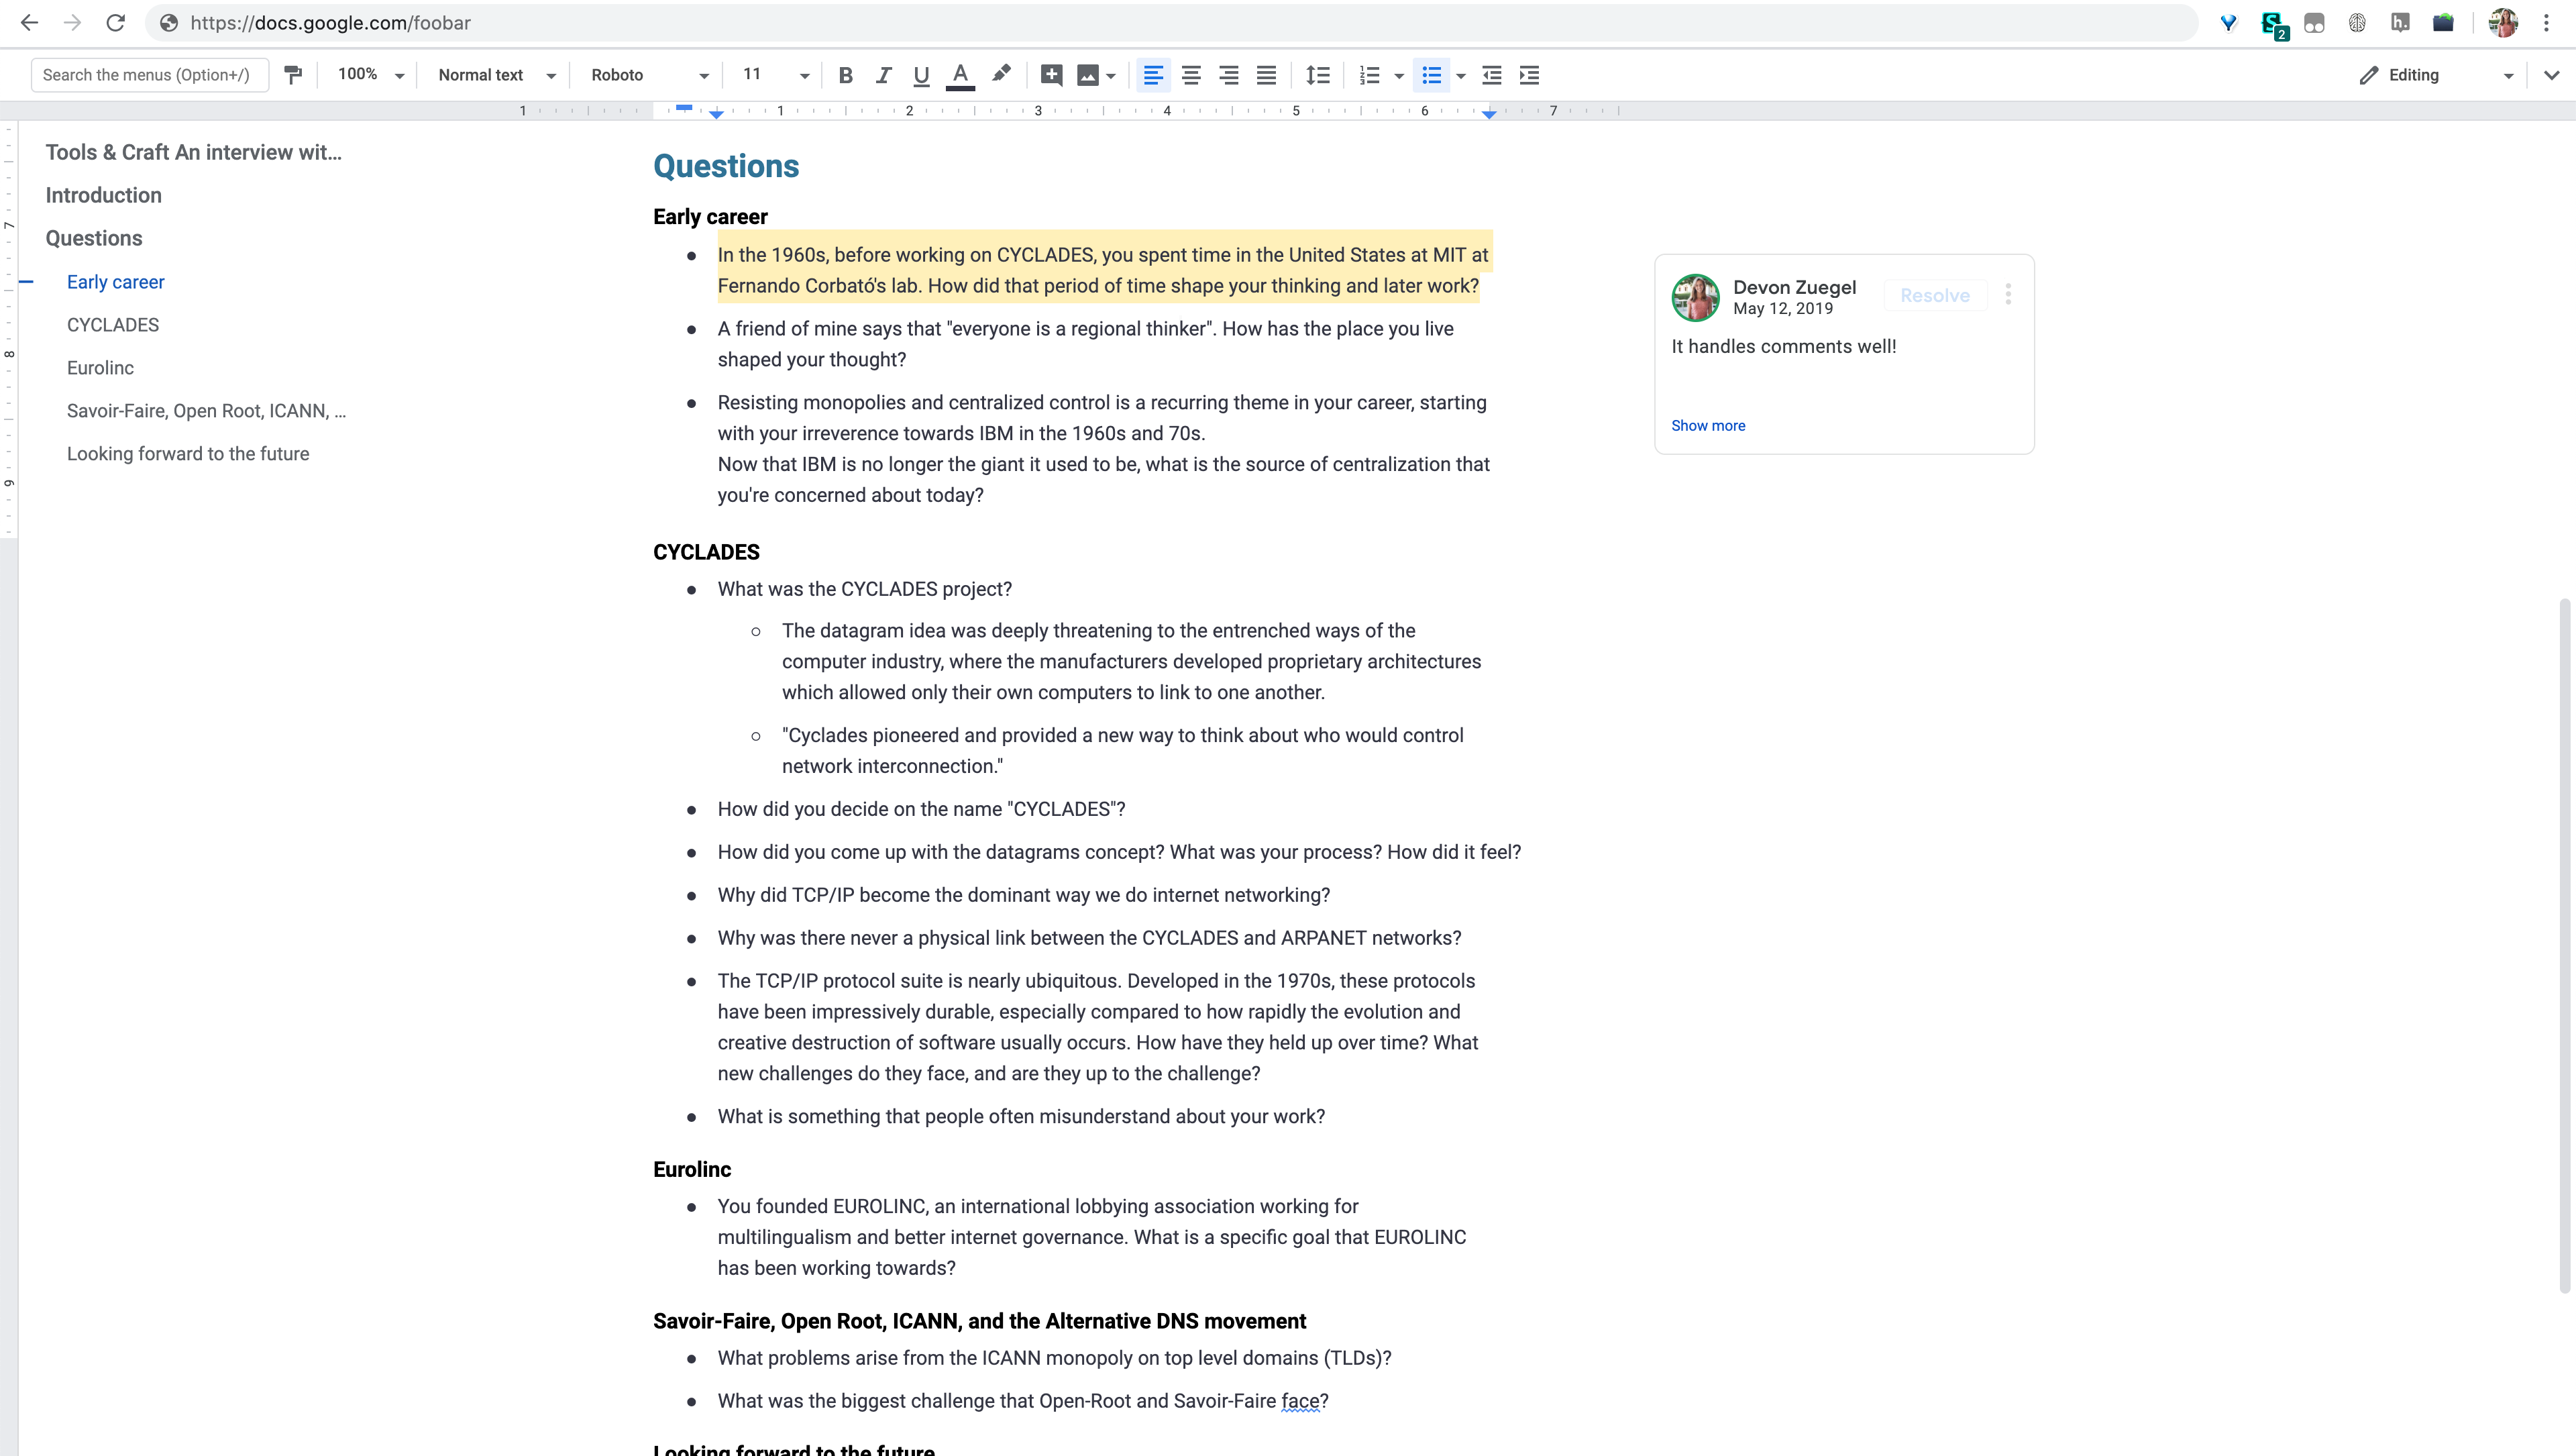Click the increase indent icon

coord(1529,75)
